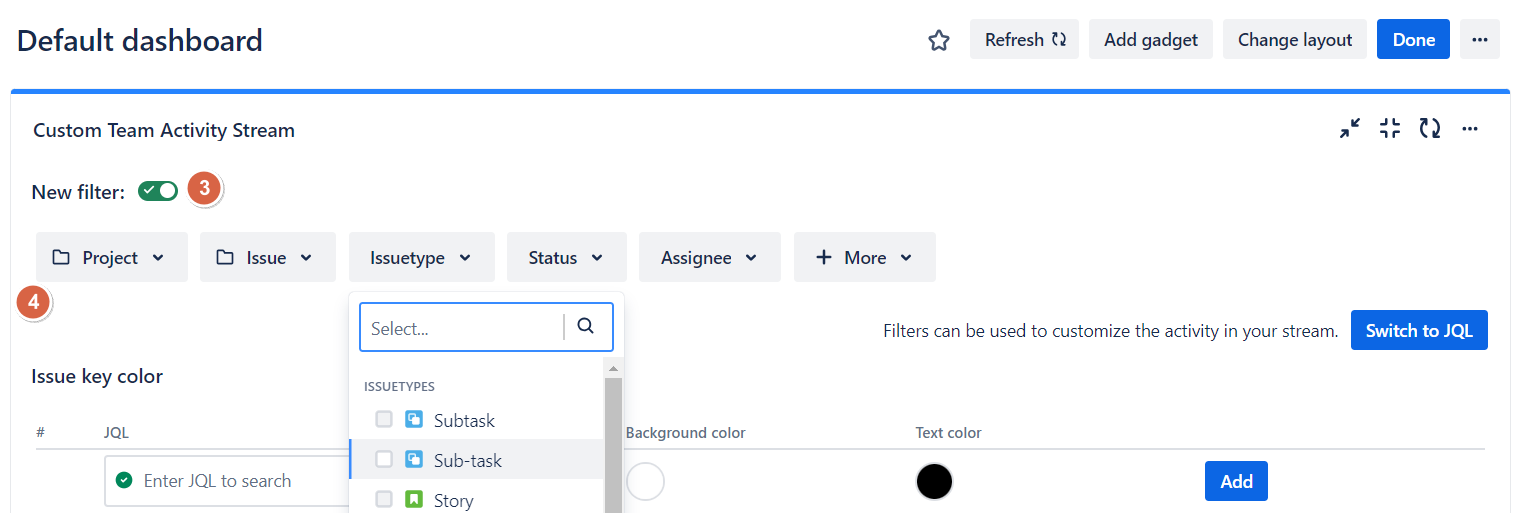Viewport: 1540px width, 513px height.
Task: Pick the black Text color swatch
Action: click(934, 481)
